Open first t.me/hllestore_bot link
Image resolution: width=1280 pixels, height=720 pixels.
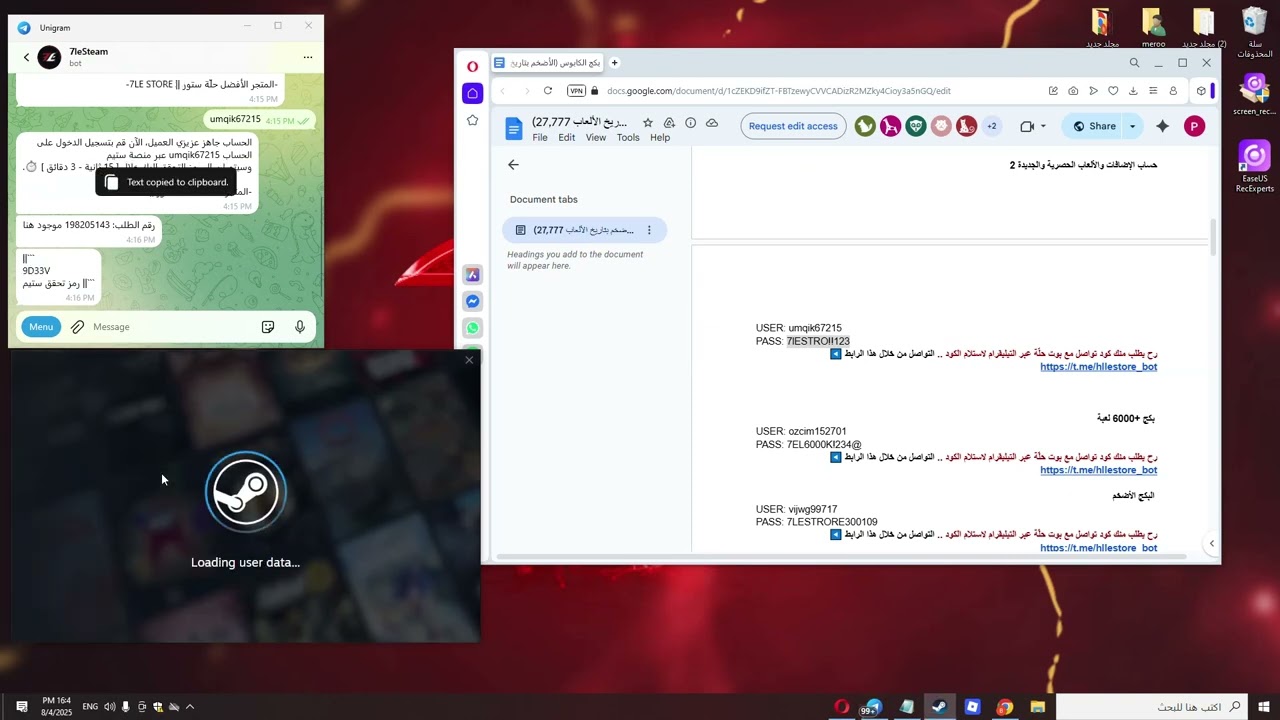click(1098, 367)
